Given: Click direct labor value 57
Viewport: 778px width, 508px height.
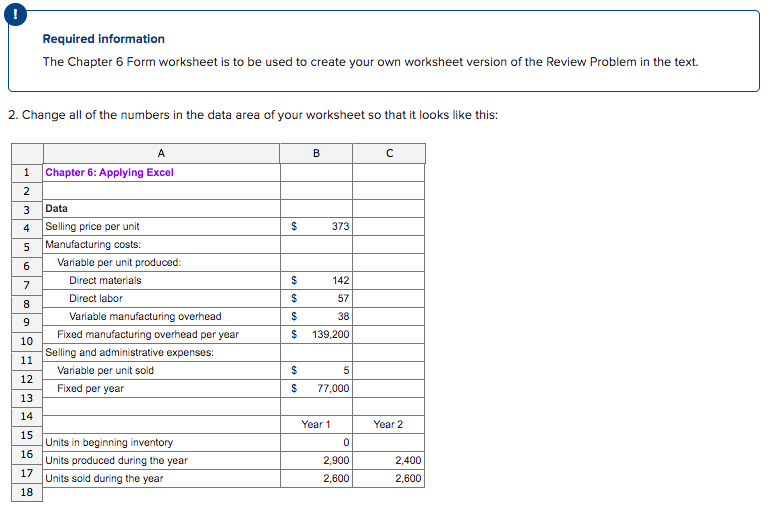Looking at the screenshot, I should [x=343, y=298].
